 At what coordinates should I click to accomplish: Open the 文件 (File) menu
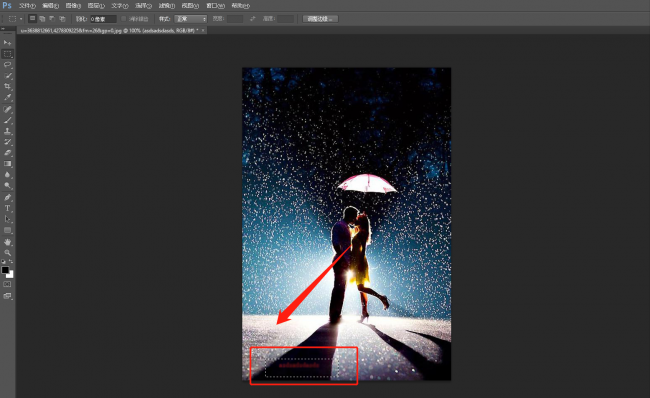click(27, 6)
